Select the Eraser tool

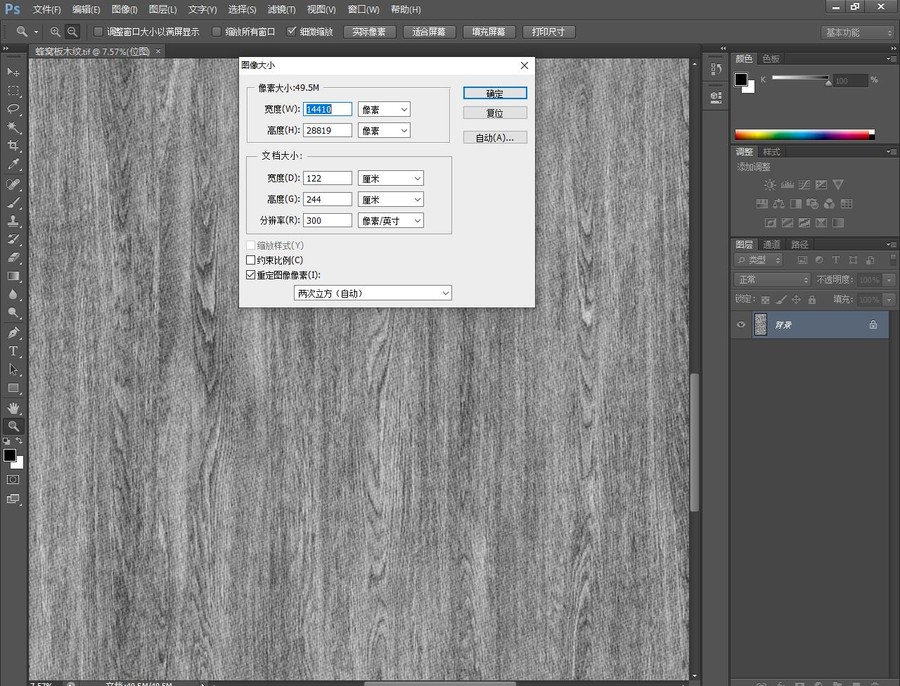pos(13,258)
